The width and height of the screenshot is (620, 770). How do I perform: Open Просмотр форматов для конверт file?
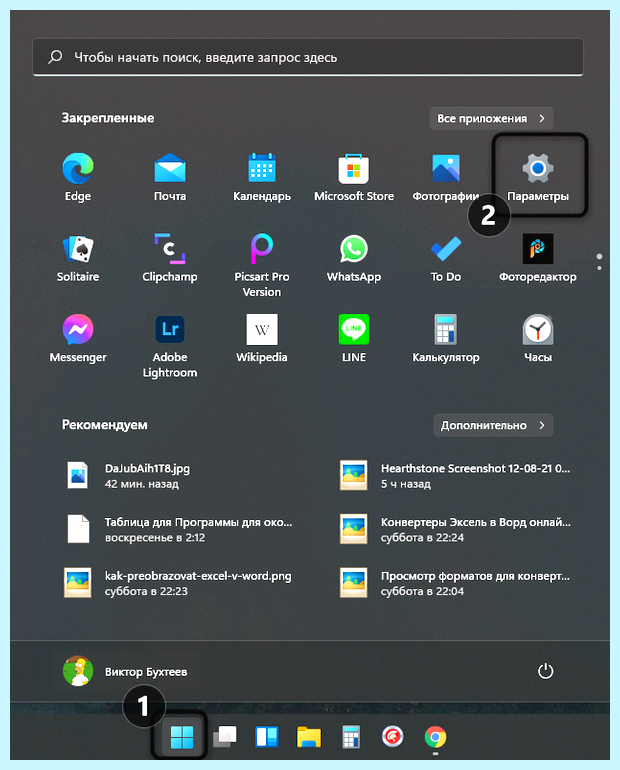[x=455, y=583]
